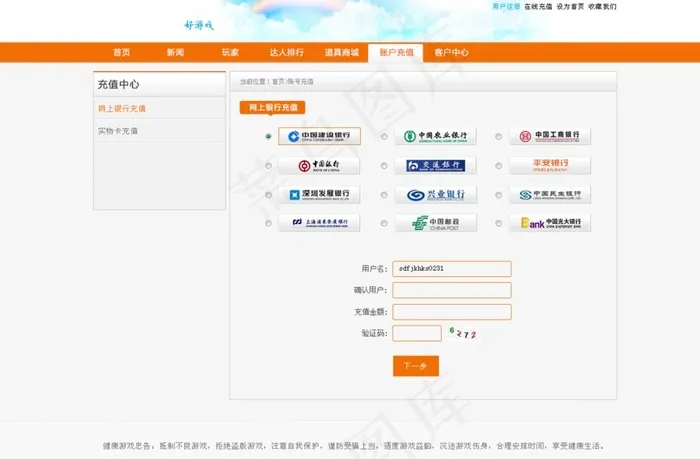Click the Agricultural Bank of China logo
700x459 pixels.
434,136
